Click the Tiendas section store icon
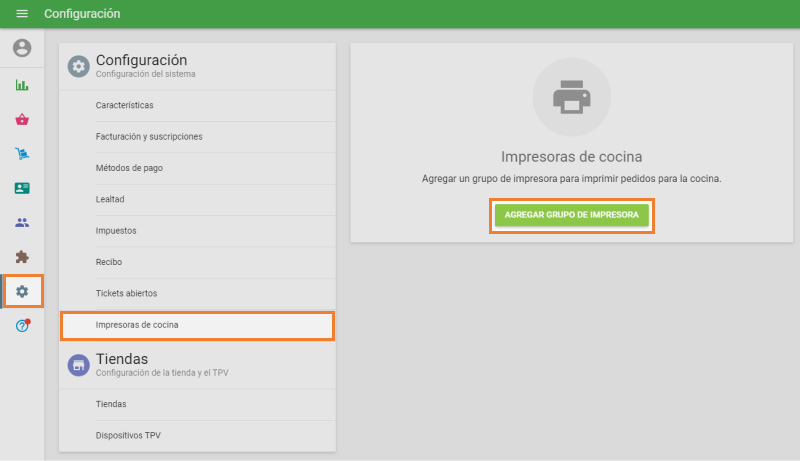This screenshot has width=800, height=461. [79, 365]
